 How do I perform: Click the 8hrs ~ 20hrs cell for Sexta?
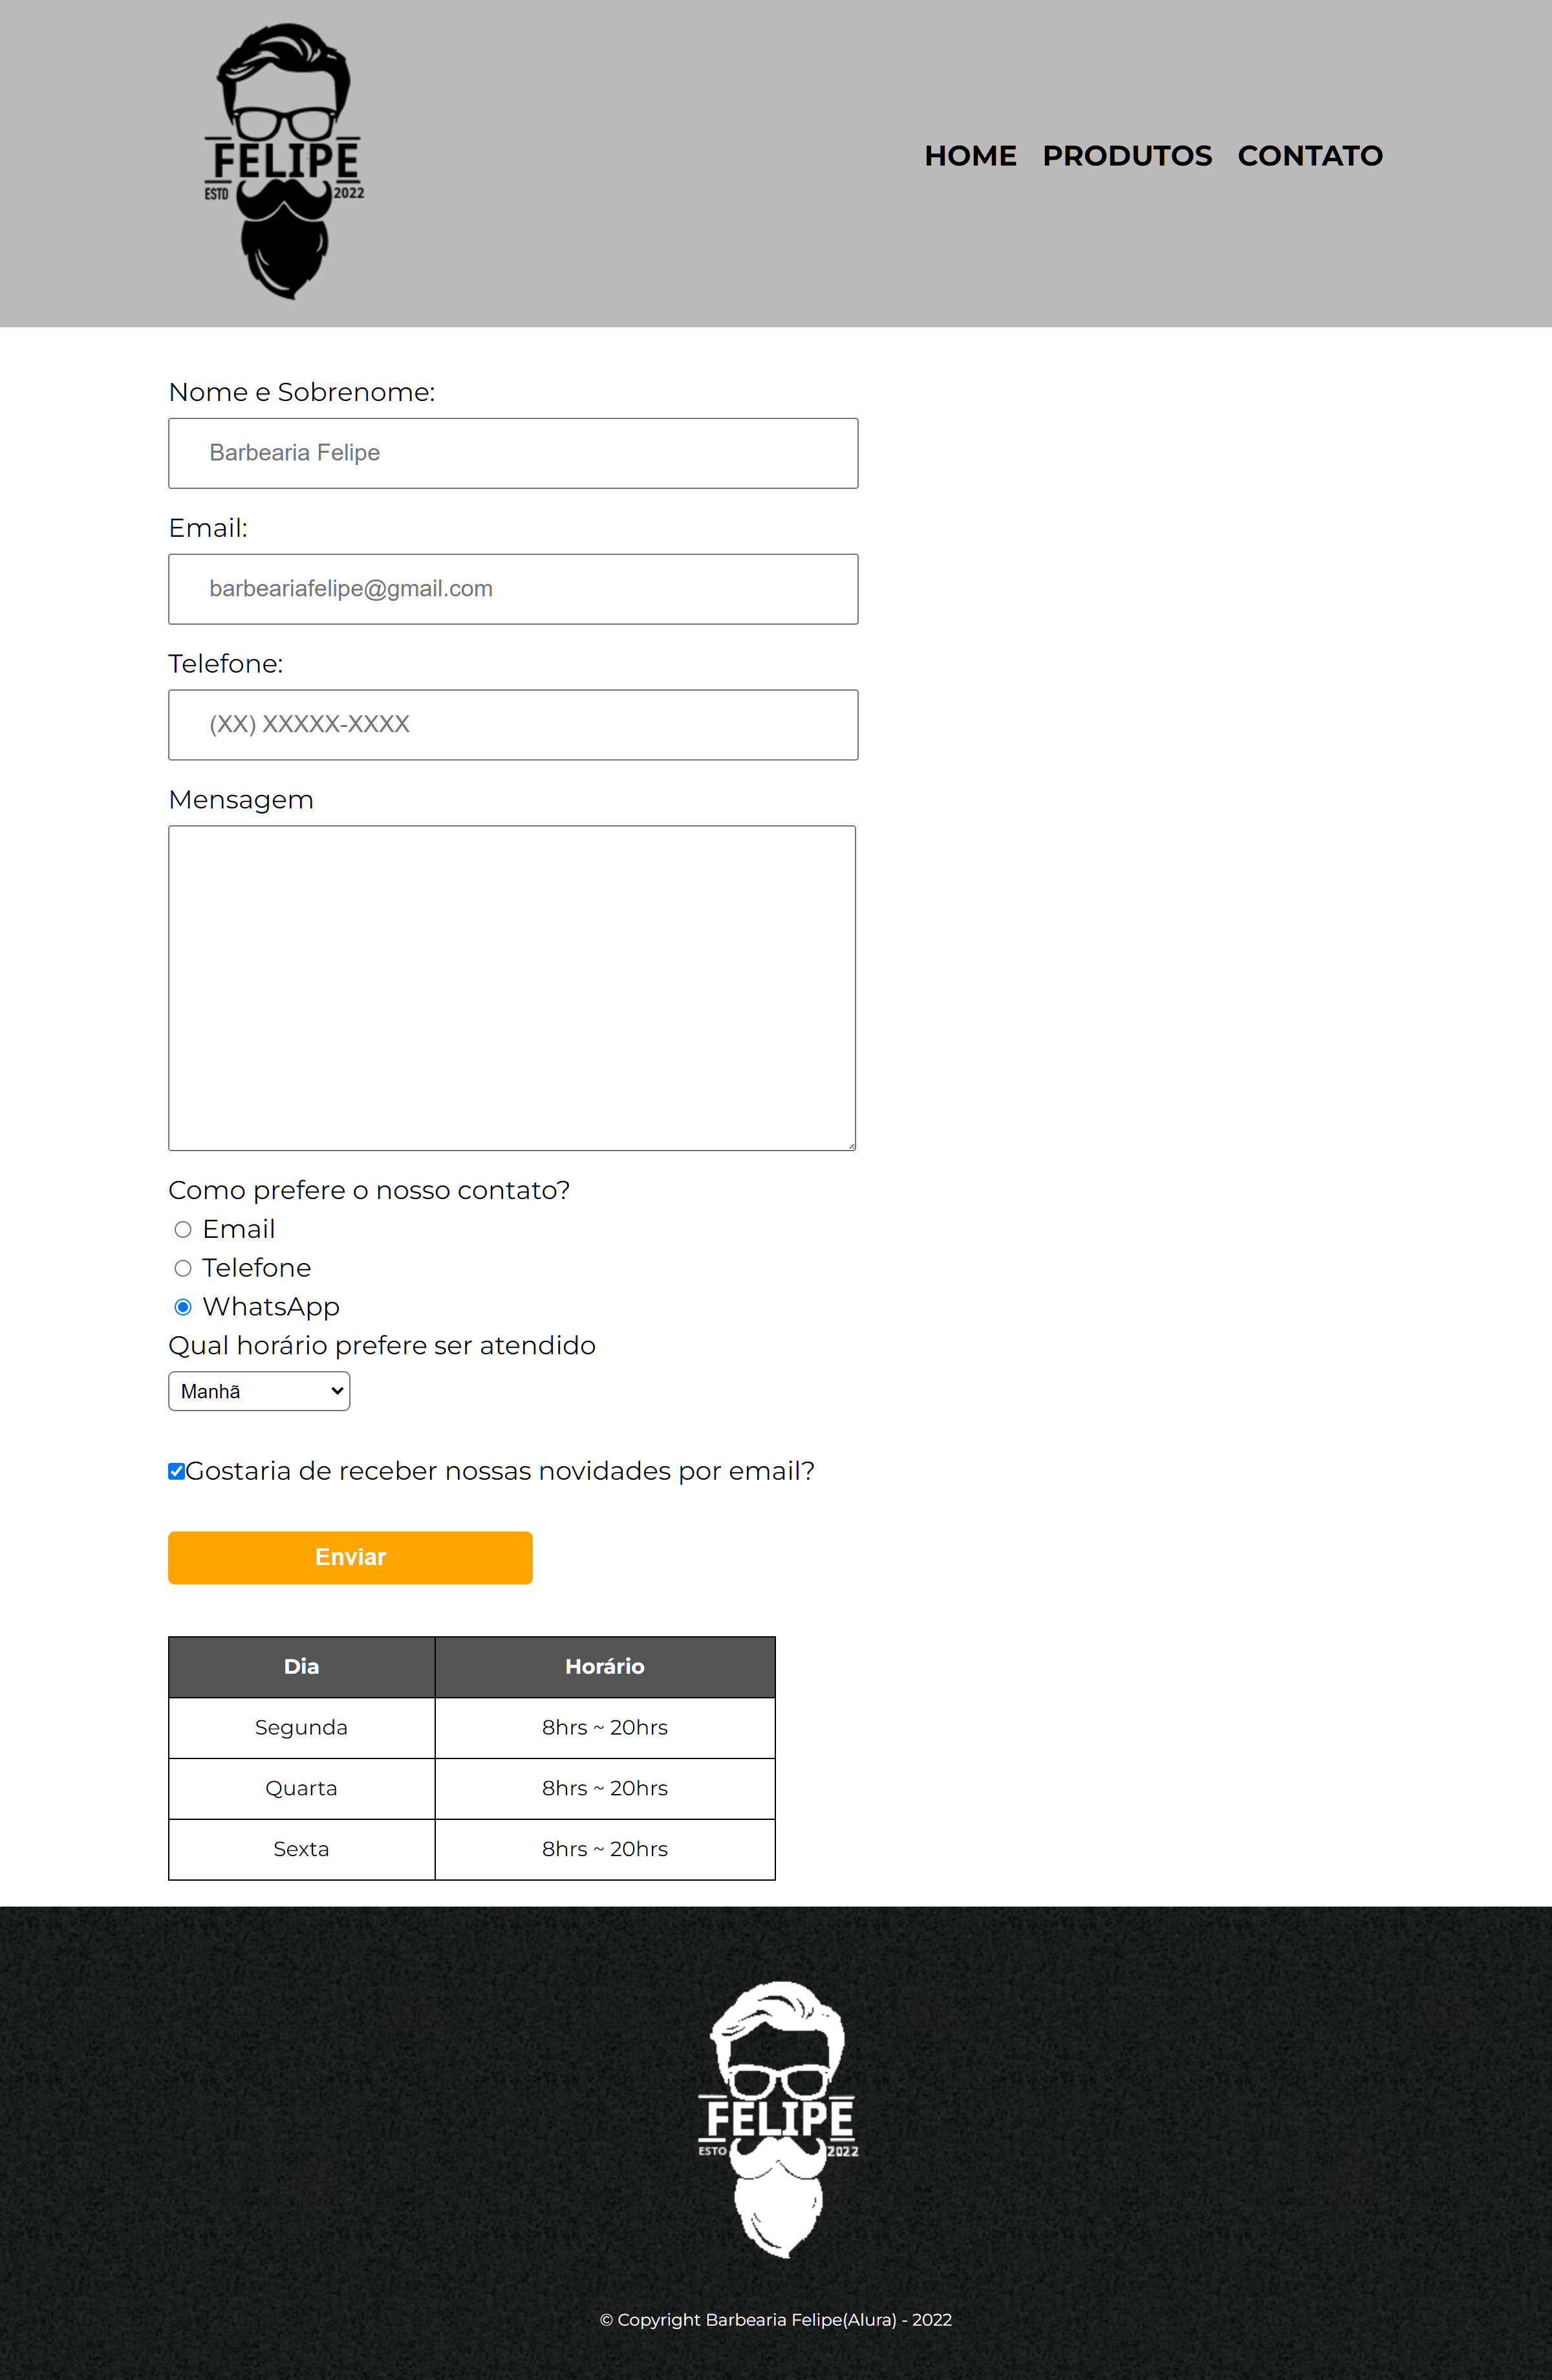pyautogui.click(x=605, y=1848)
